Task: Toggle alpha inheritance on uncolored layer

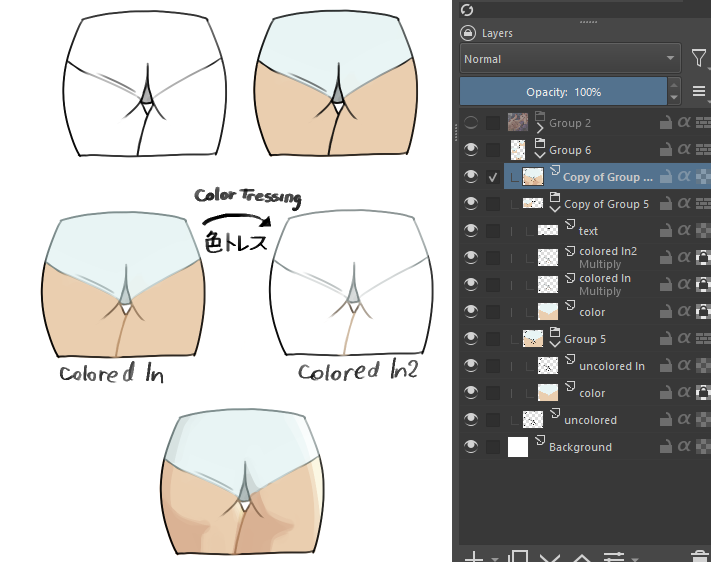Action: coord(684,419)
